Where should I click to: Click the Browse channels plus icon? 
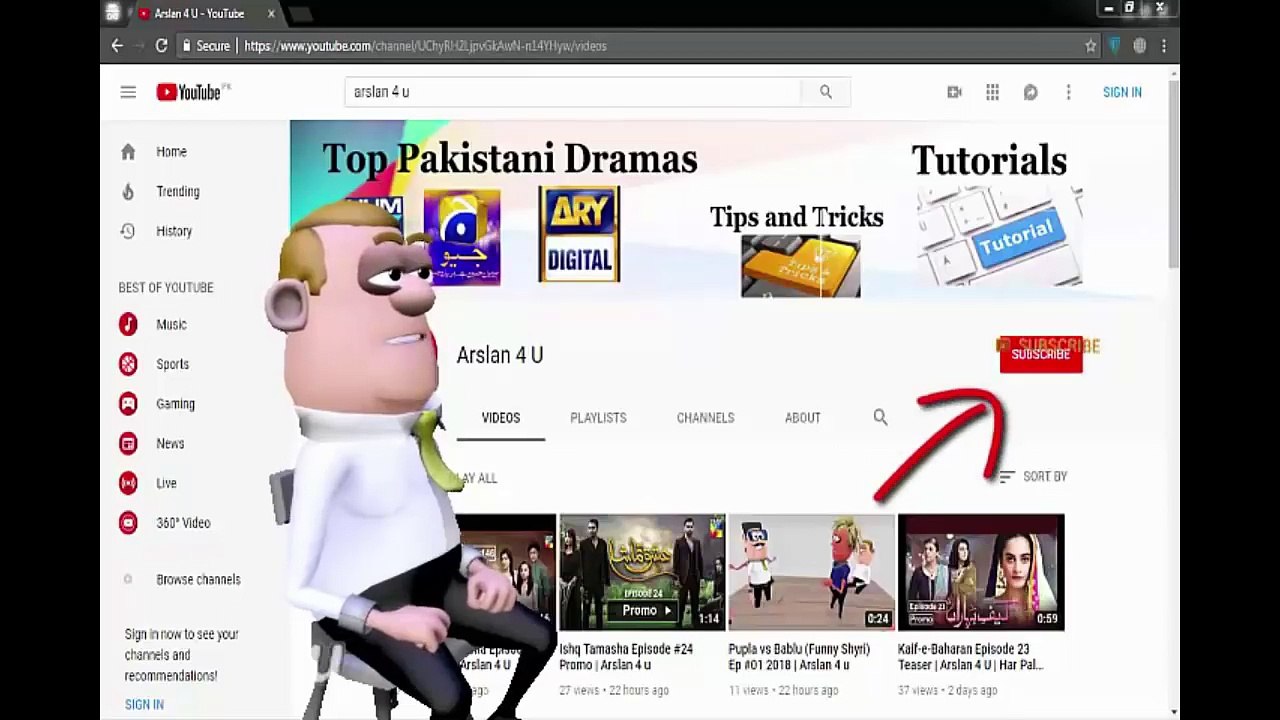point(128,579)
